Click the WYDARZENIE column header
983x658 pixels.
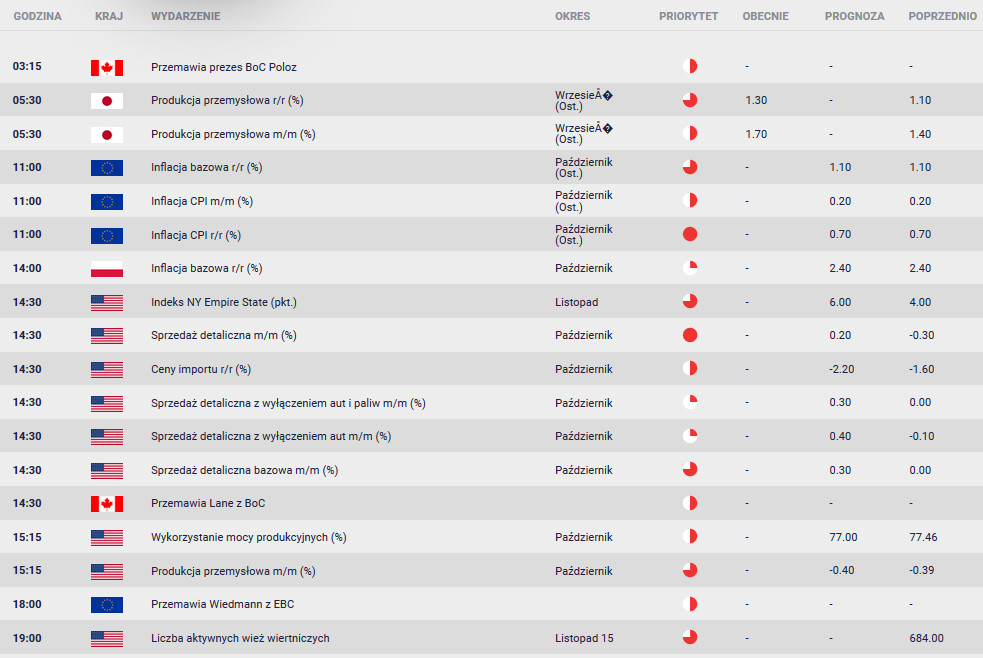[x=186, y=16]
